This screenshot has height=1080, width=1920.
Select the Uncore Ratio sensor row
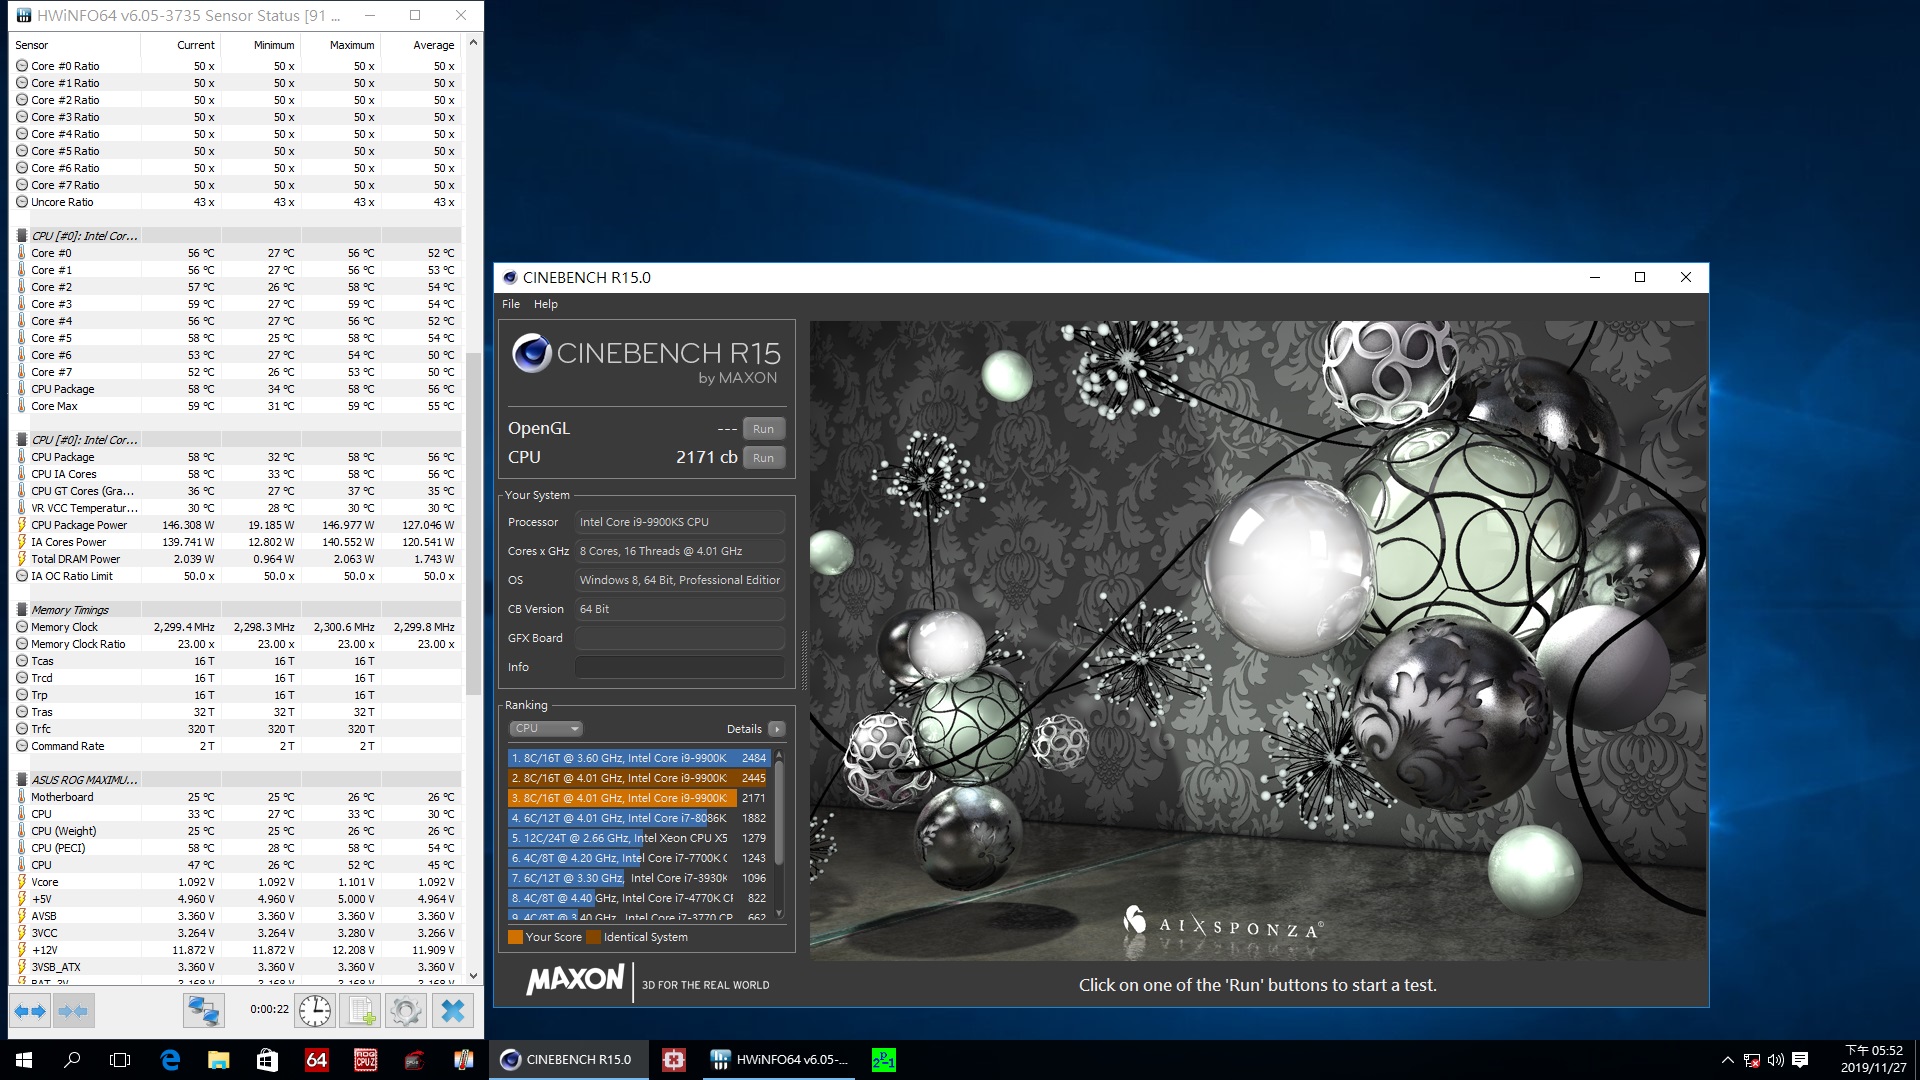tap(237, 202)
